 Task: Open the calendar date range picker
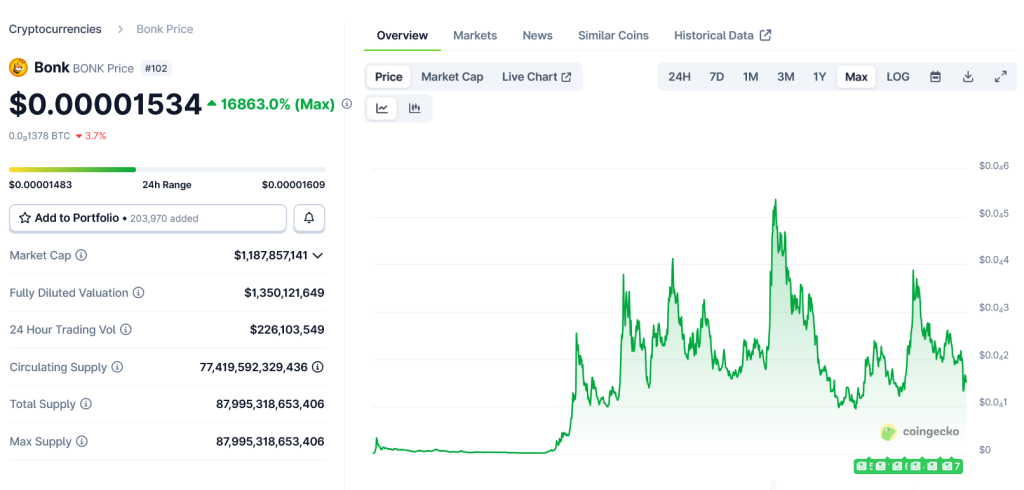pos(935,77)
